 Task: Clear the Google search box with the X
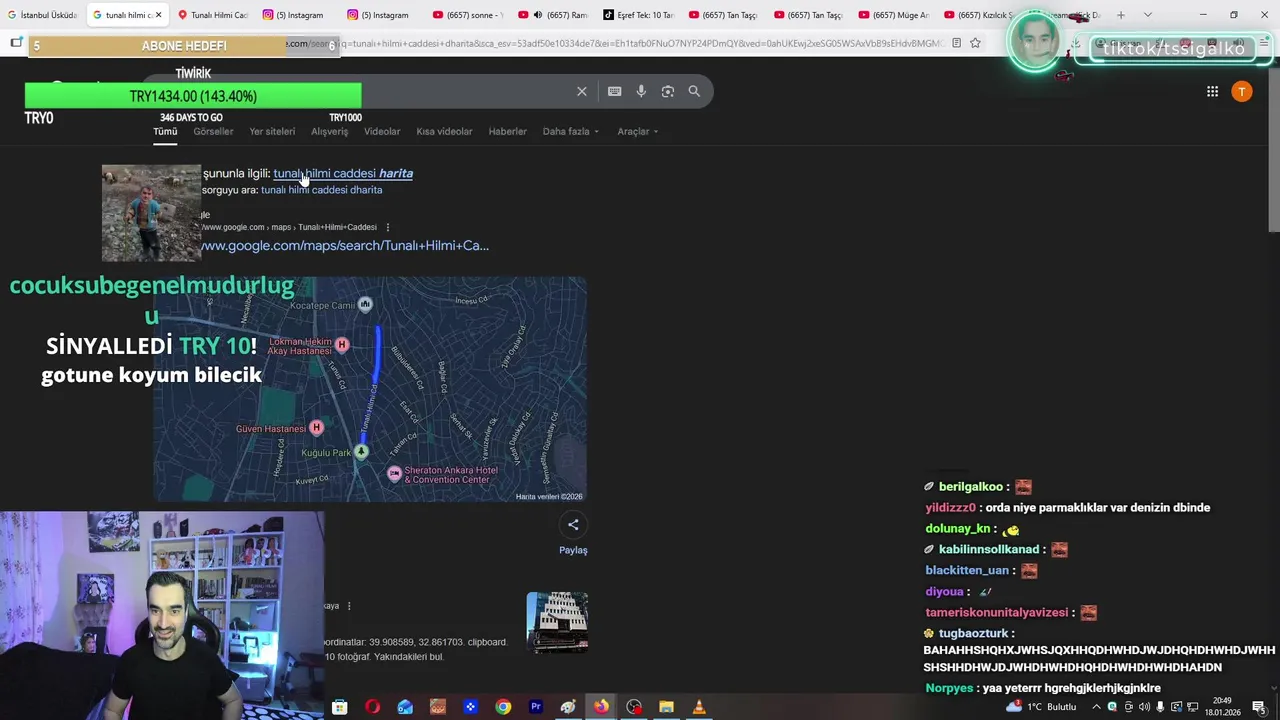[x=582, y=91]
